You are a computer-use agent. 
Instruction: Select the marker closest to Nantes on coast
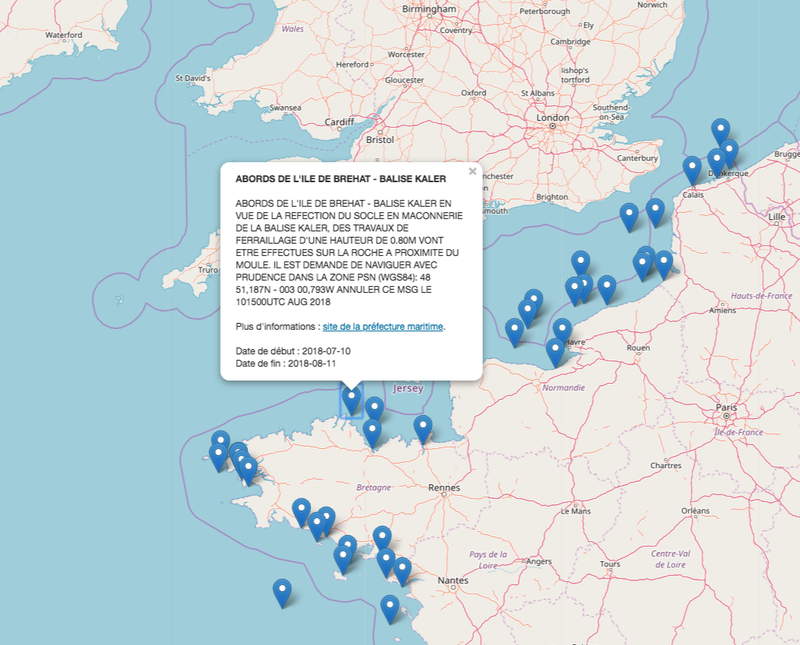tap(402, 571)
